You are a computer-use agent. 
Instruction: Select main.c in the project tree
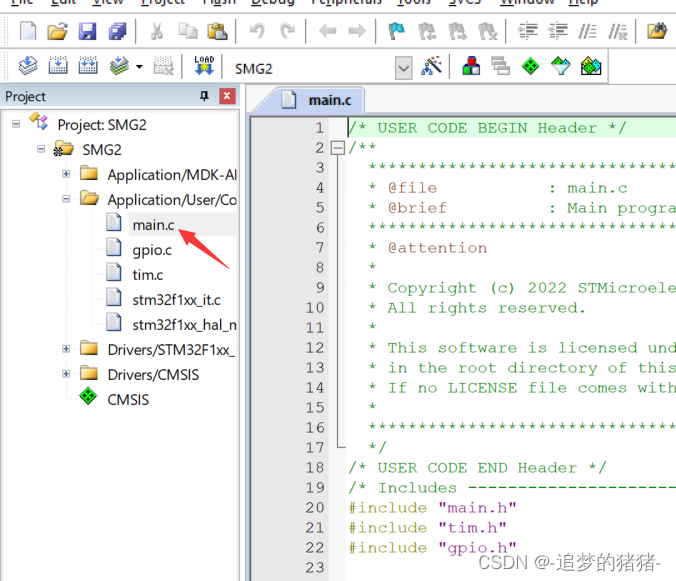click(x=153, y=225)
